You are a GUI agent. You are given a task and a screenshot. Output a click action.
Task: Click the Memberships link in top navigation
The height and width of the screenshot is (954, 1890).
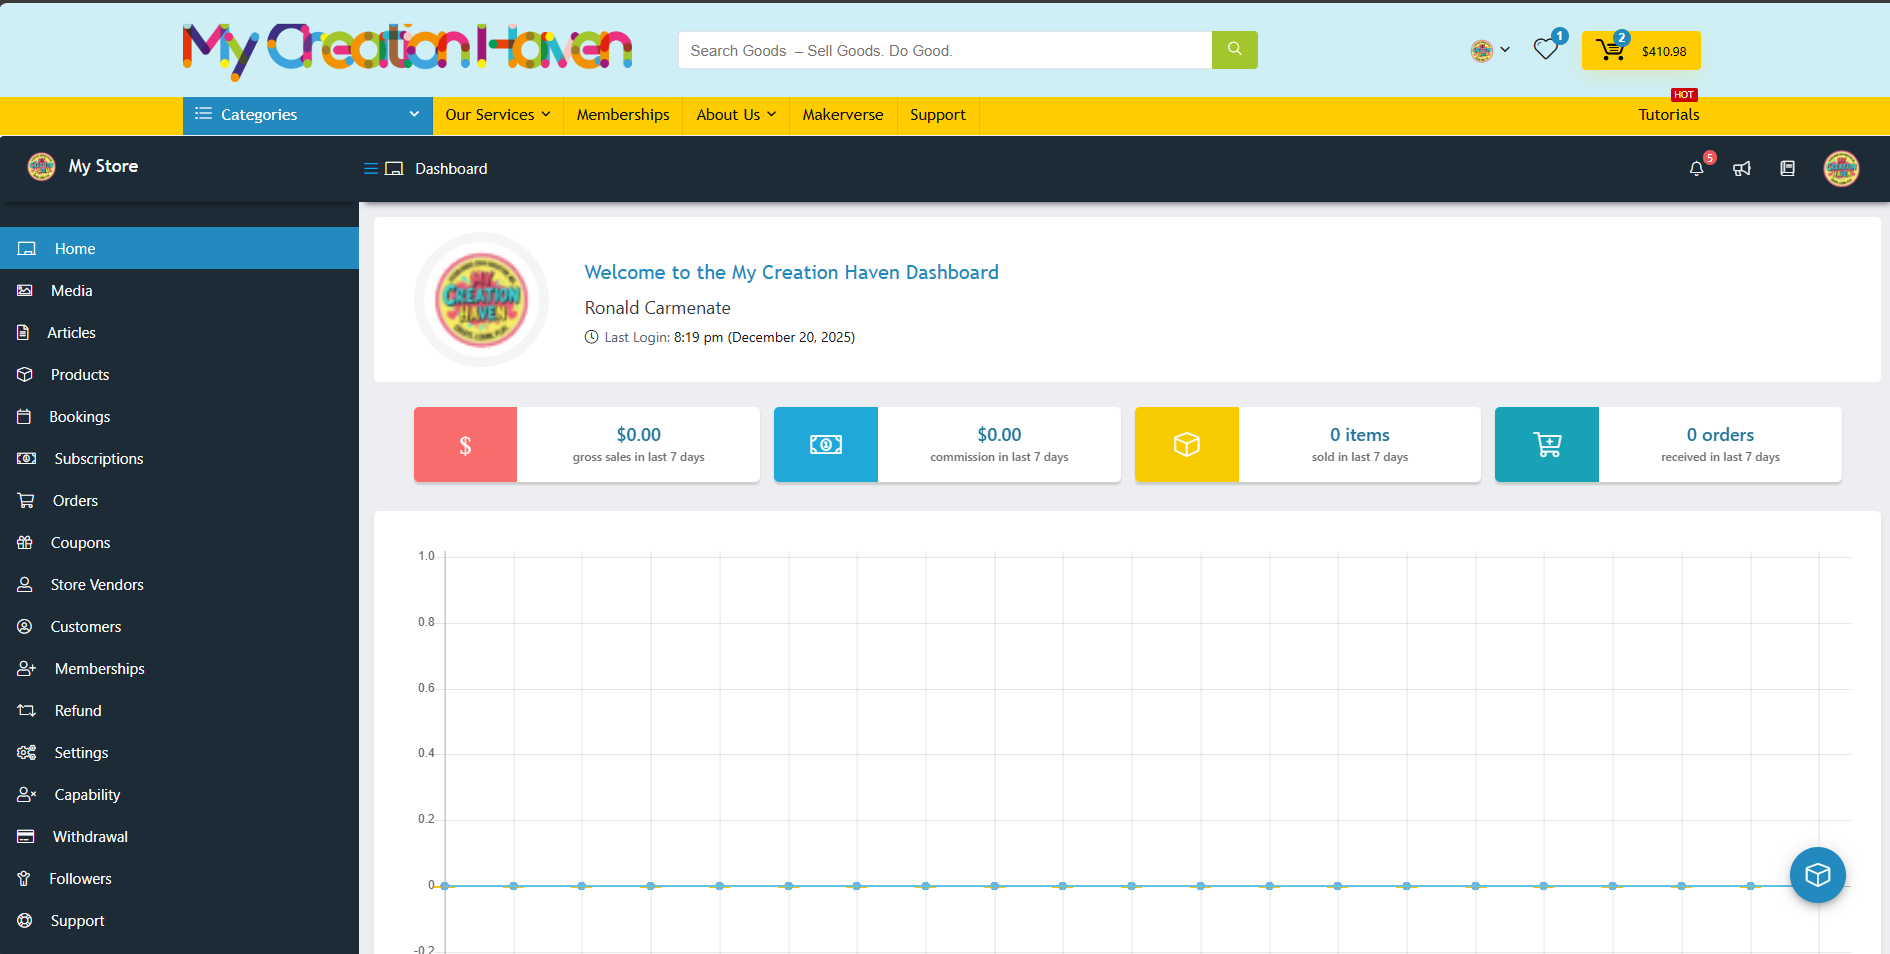click(x=622, y=115)
